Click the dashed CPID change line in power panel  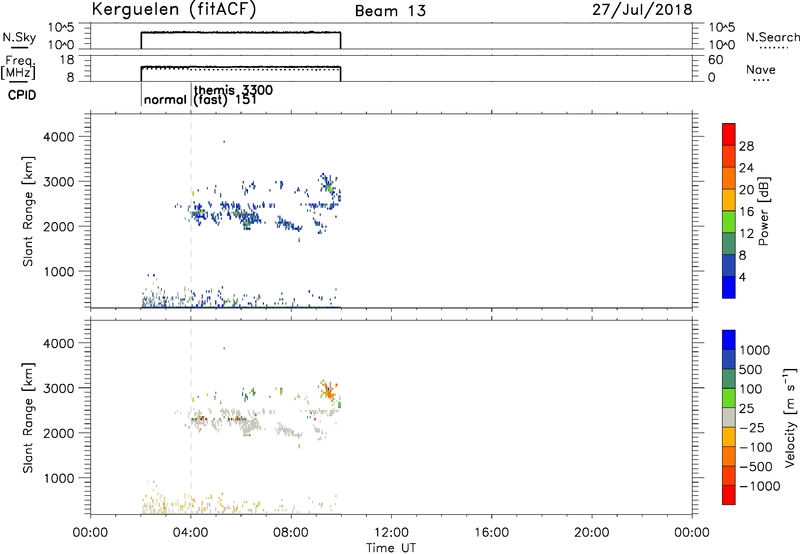click(x=191, y=210)
